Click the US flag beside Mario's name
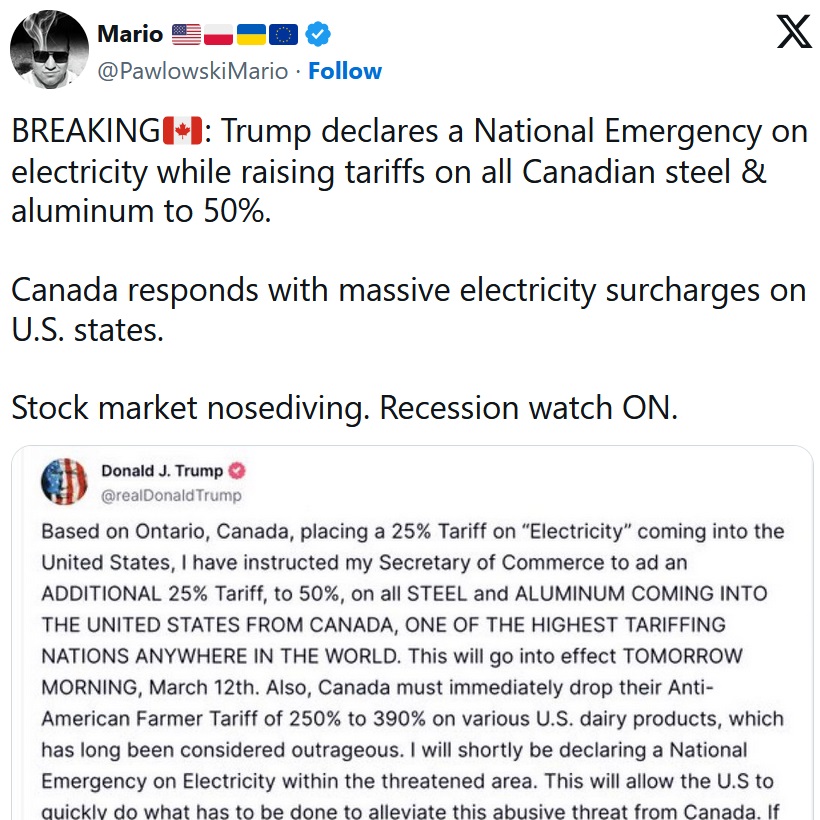 coord(186,35)
